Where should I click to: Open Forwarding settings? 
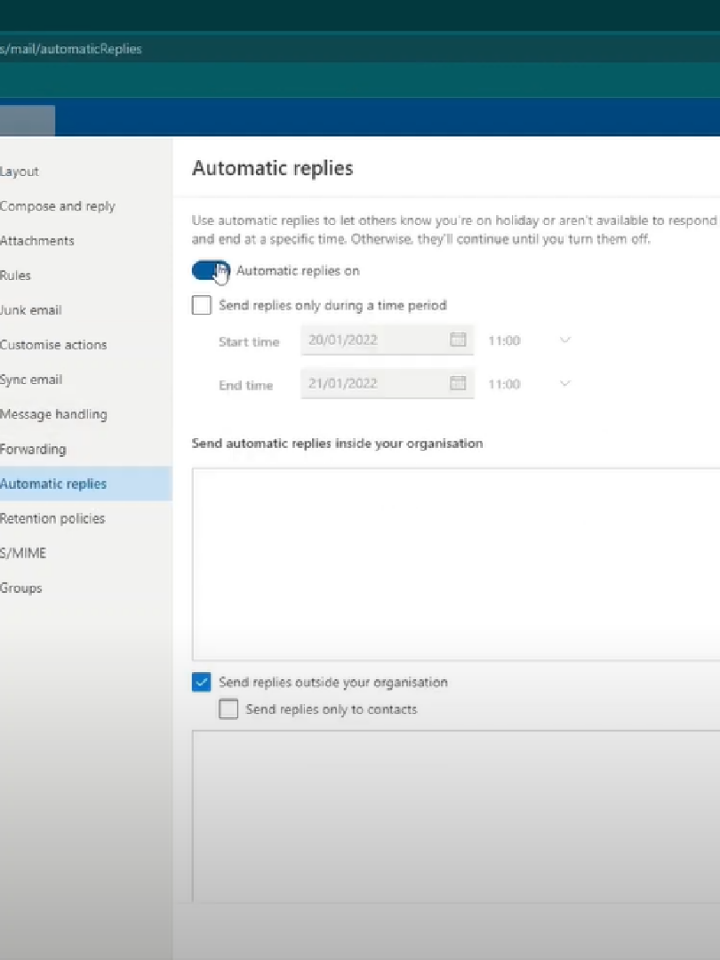(33, 449)
